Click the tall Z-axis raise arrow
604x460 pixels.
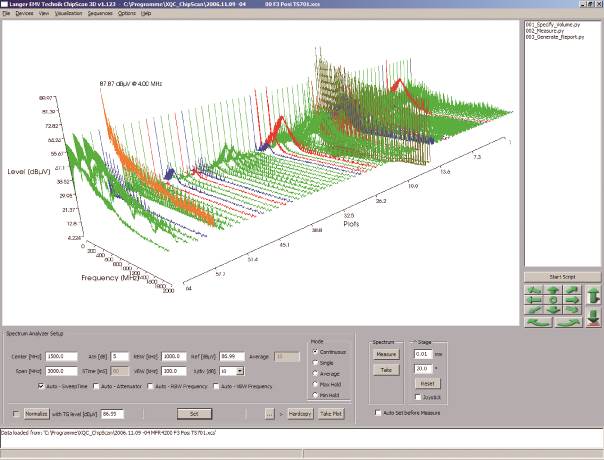pyautogui.click(x=594, y=295)
